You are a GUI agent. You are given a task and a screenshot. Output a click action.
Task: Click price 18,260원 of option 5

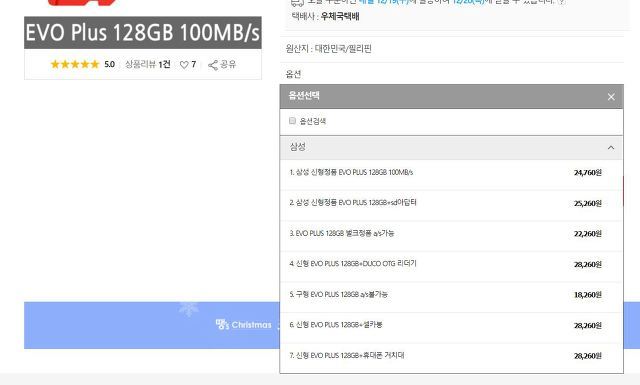[x=588, y=295]
